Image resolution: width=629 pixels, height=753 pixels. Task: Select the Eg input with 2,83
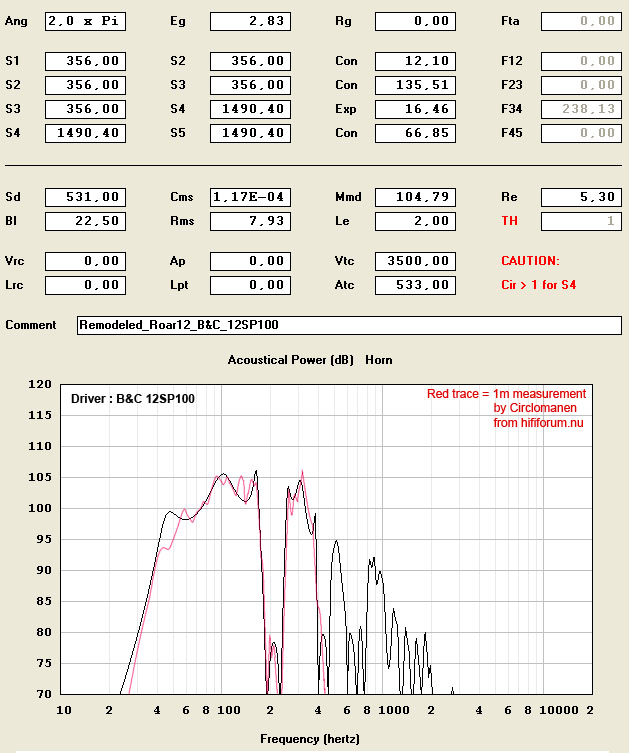point(250,22)
